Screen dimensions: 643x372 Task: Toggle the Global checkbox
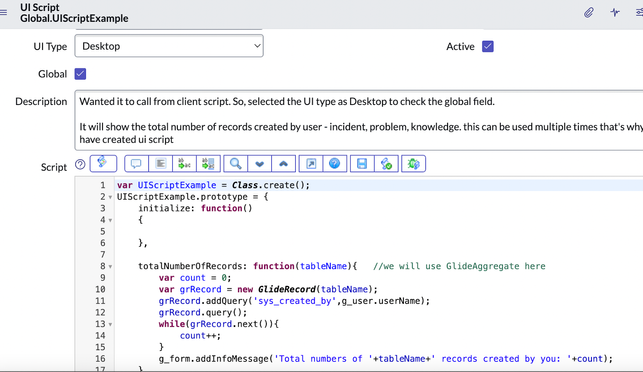[80, 74]
